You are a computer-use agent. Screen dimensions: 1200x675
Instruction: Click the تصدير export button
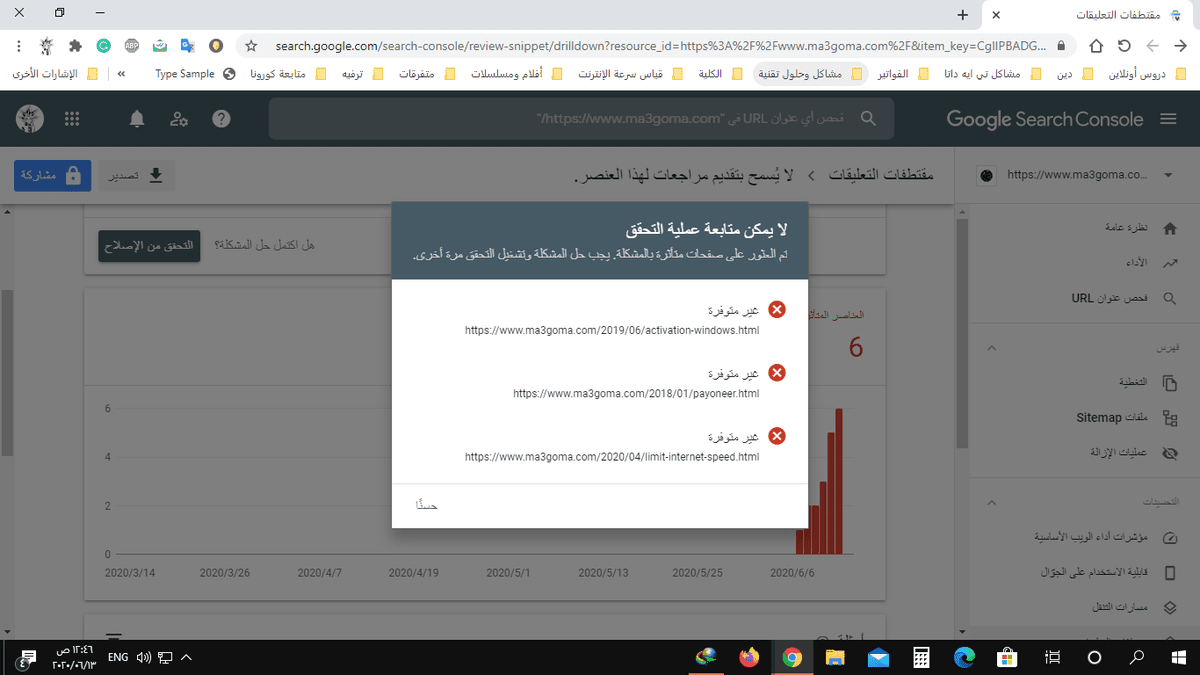(x=139, y=175)
